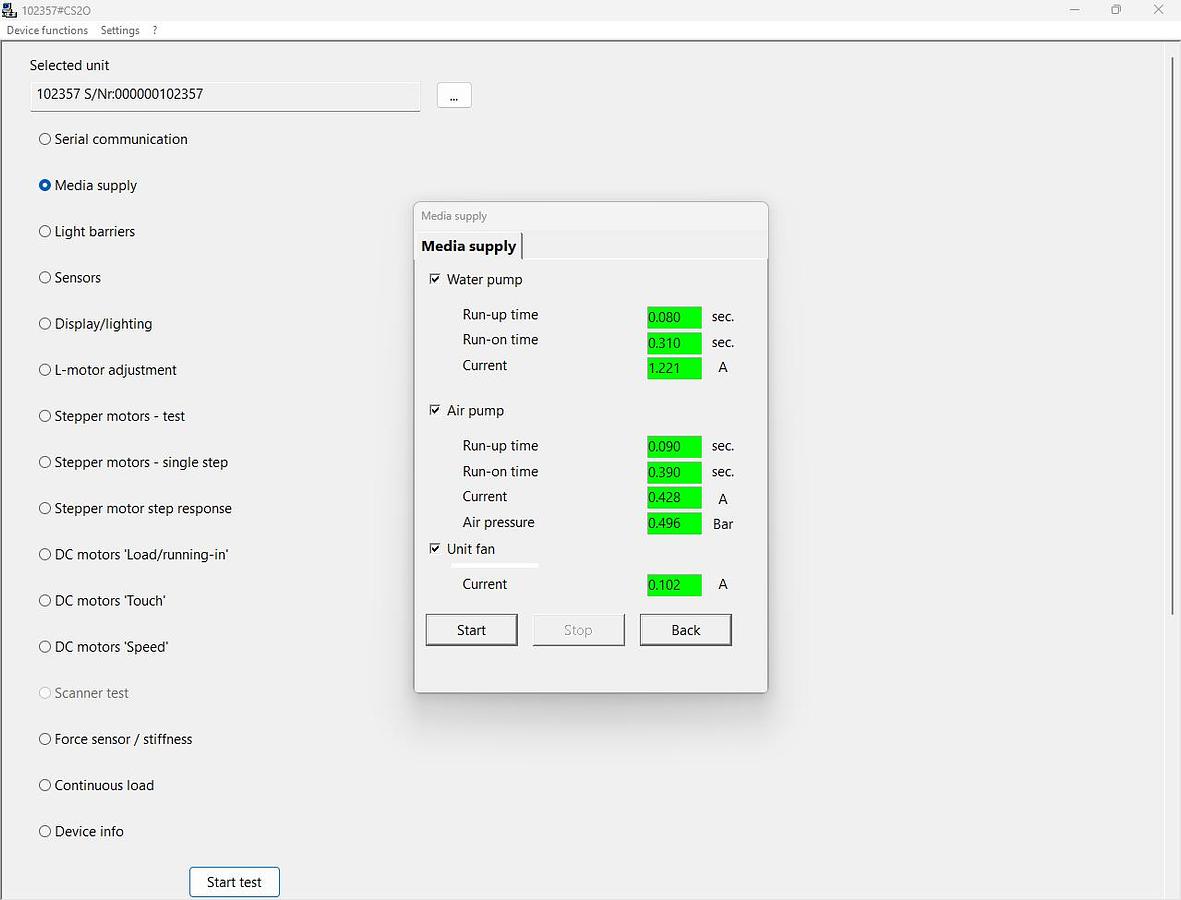Disable the Unit fan checkbox

(435, 548)
